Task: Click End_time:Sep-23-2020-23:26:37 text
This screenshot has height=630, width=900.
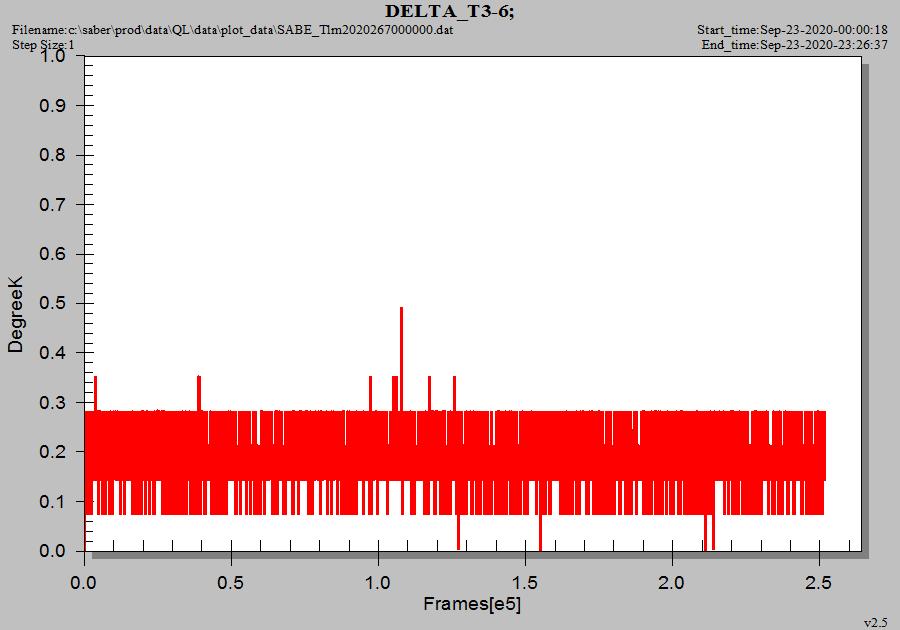Action: coord(794,45)
